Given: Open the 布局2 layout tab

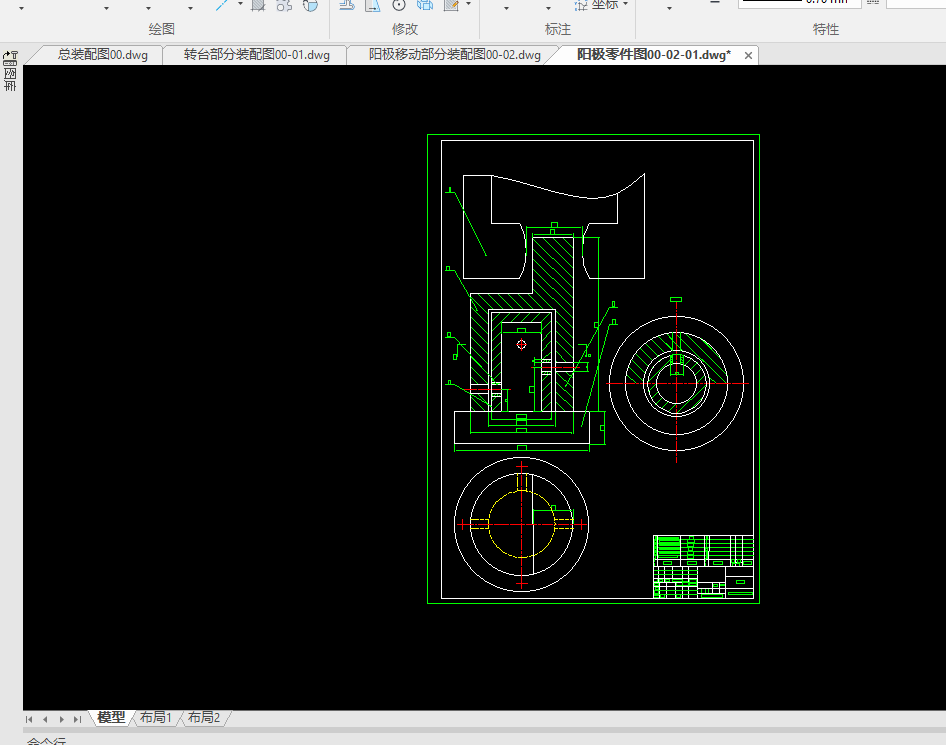Looking at the screenshot, I should point(204,717).
